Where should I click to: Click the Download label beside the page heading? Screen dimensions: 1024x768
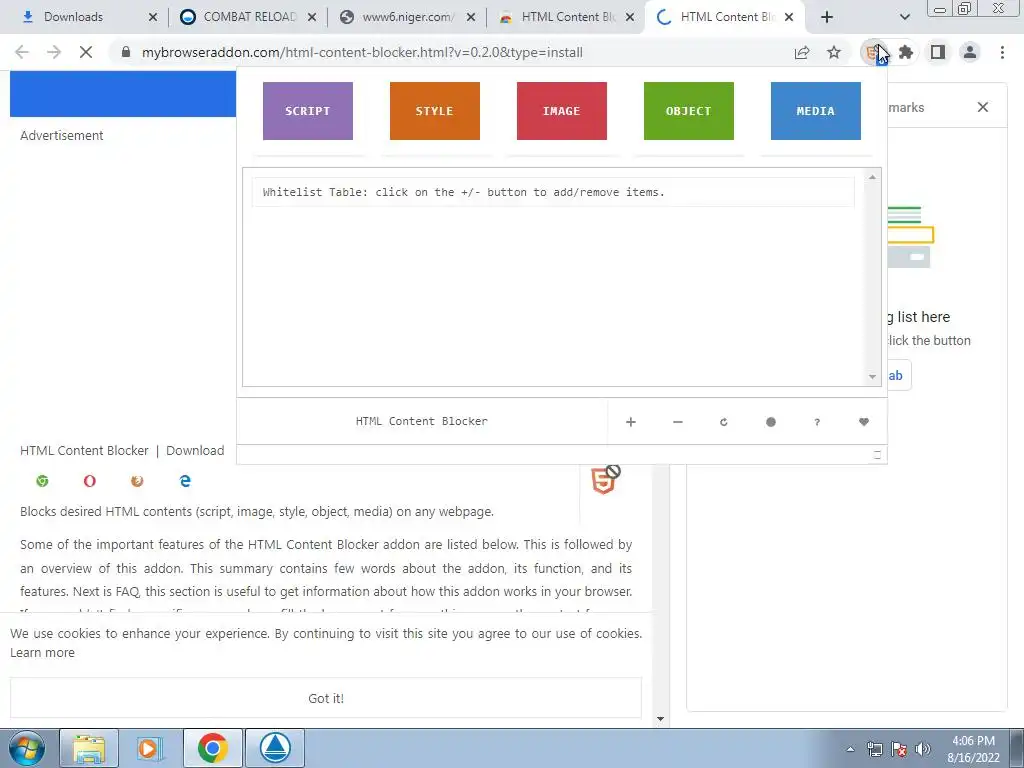click(195, 451)
